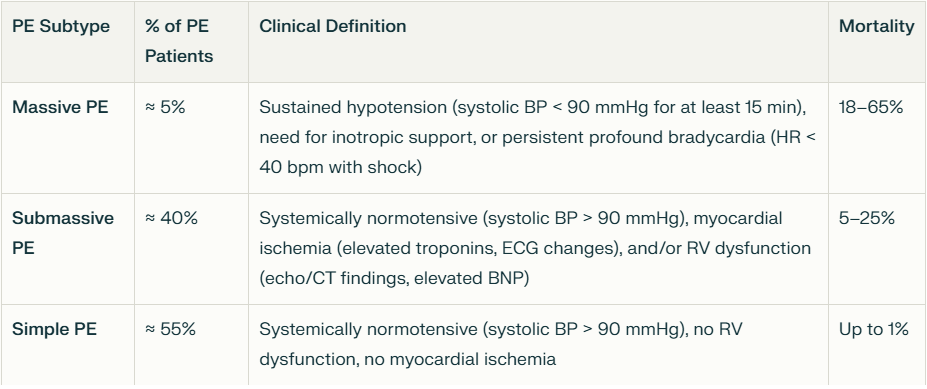Viewport: 927px width, 389px height.
Task: Select the Massive PE row label
Action: pos(60,108)
